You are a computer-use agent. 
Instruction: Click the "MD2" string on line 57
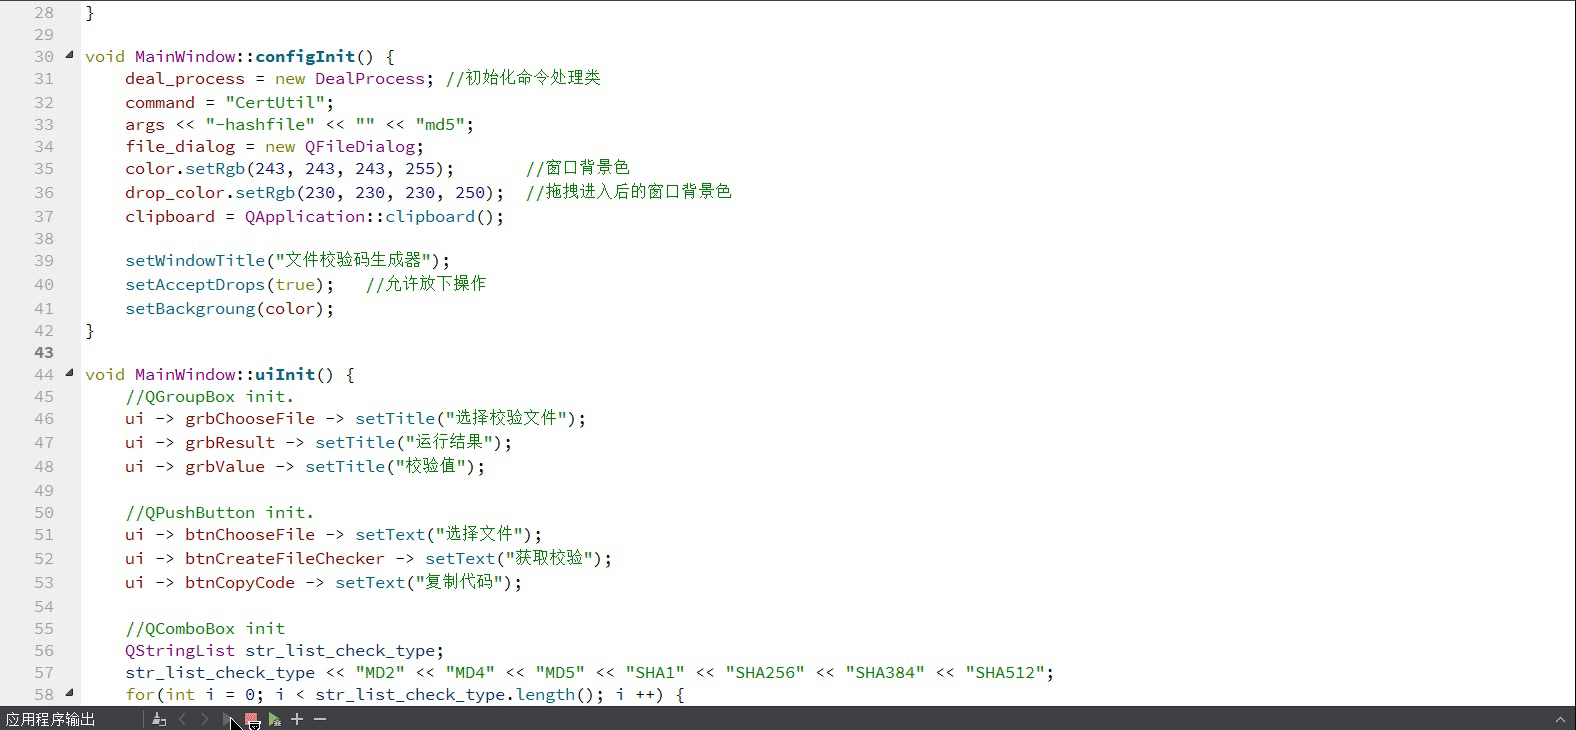(x=380, y=672)
